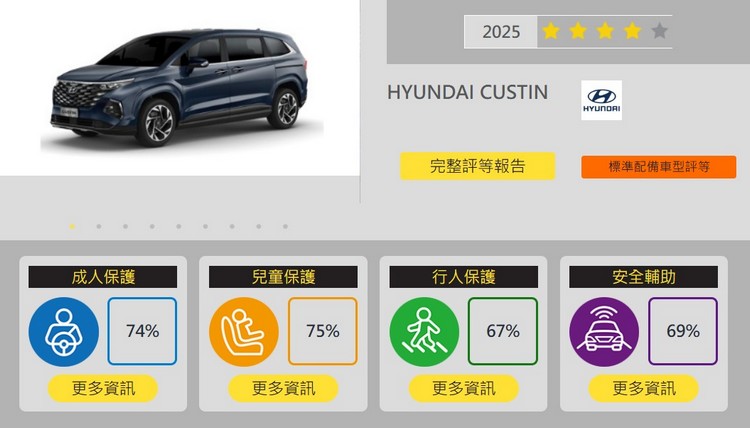
Task: Open 更多資訊 under 行人保護
Action: click(463, 388)
